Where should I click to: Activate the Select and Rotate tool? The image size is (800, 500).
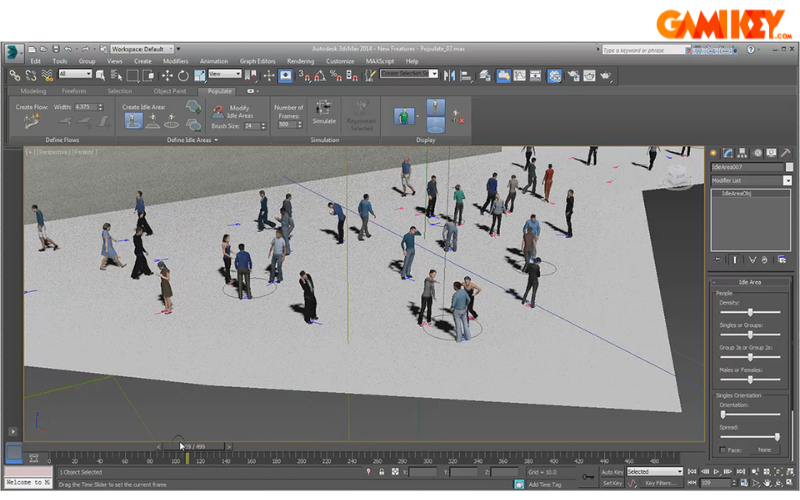(x=183, y=76)
